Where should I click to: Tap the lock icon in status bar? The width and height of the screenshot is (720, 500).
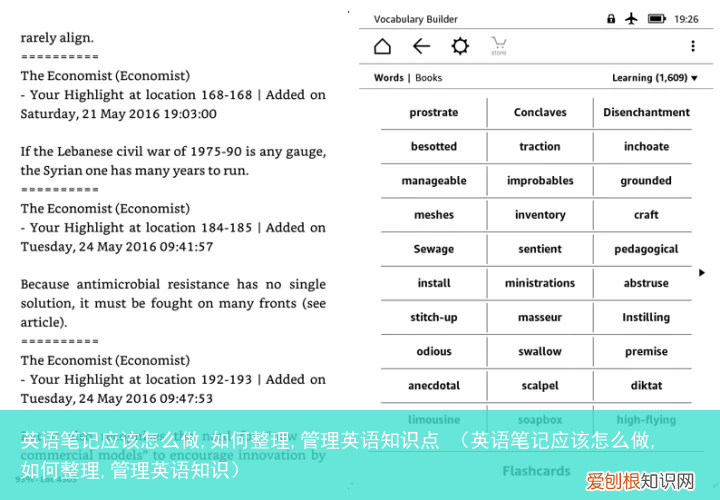(x=611, y=19)
